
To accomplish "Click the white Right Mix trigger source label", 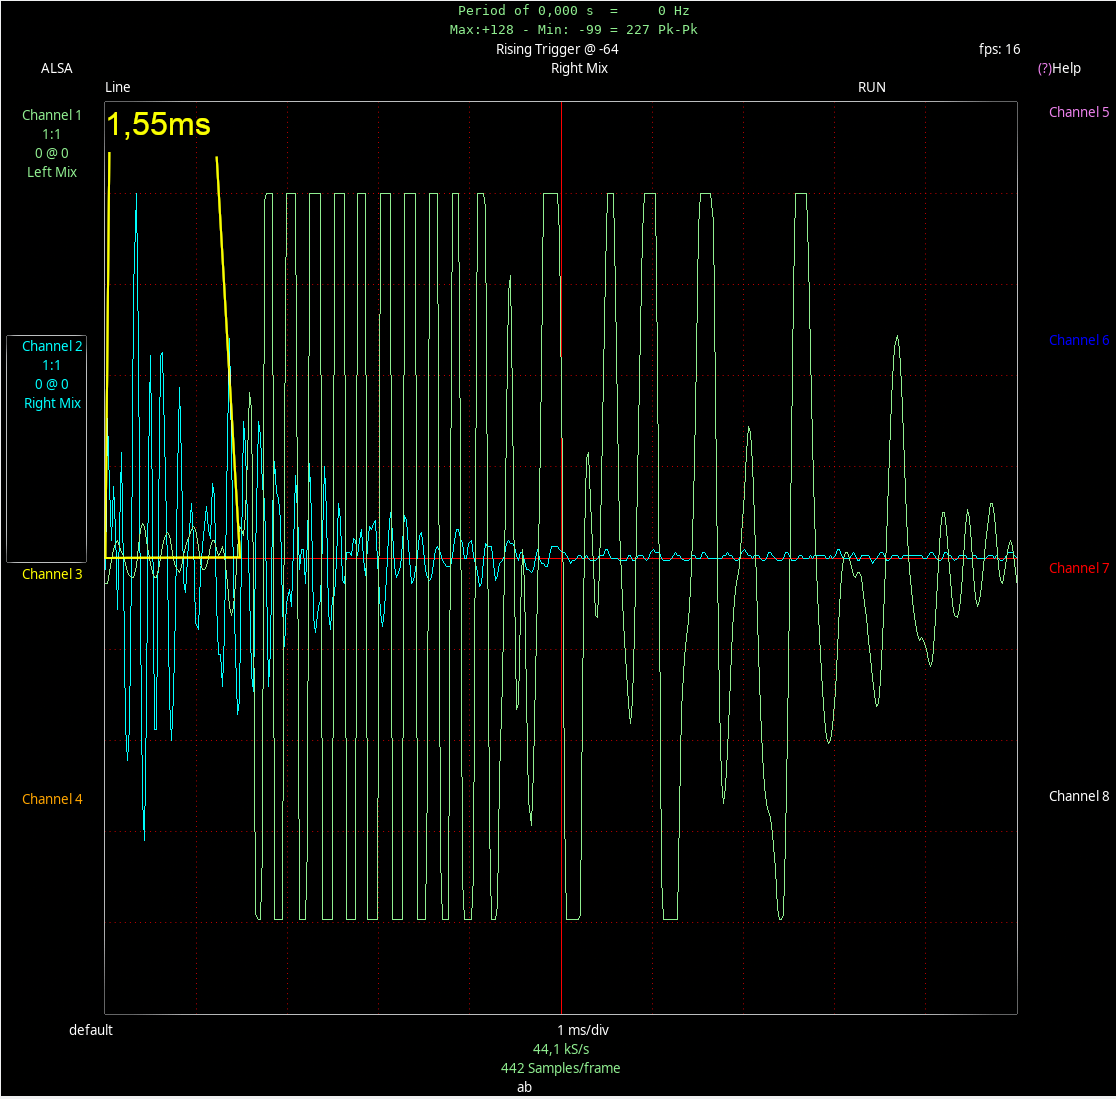I will pos(579,68).
